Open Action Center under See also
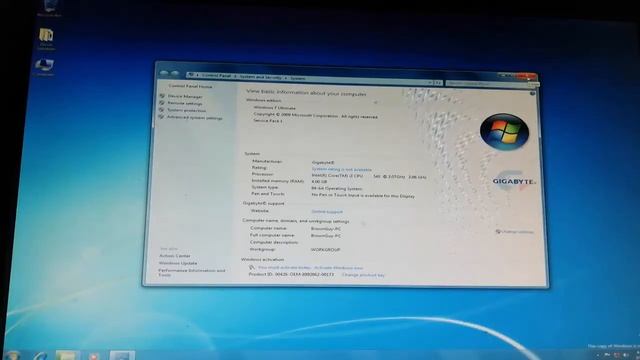 coord(175,256)
